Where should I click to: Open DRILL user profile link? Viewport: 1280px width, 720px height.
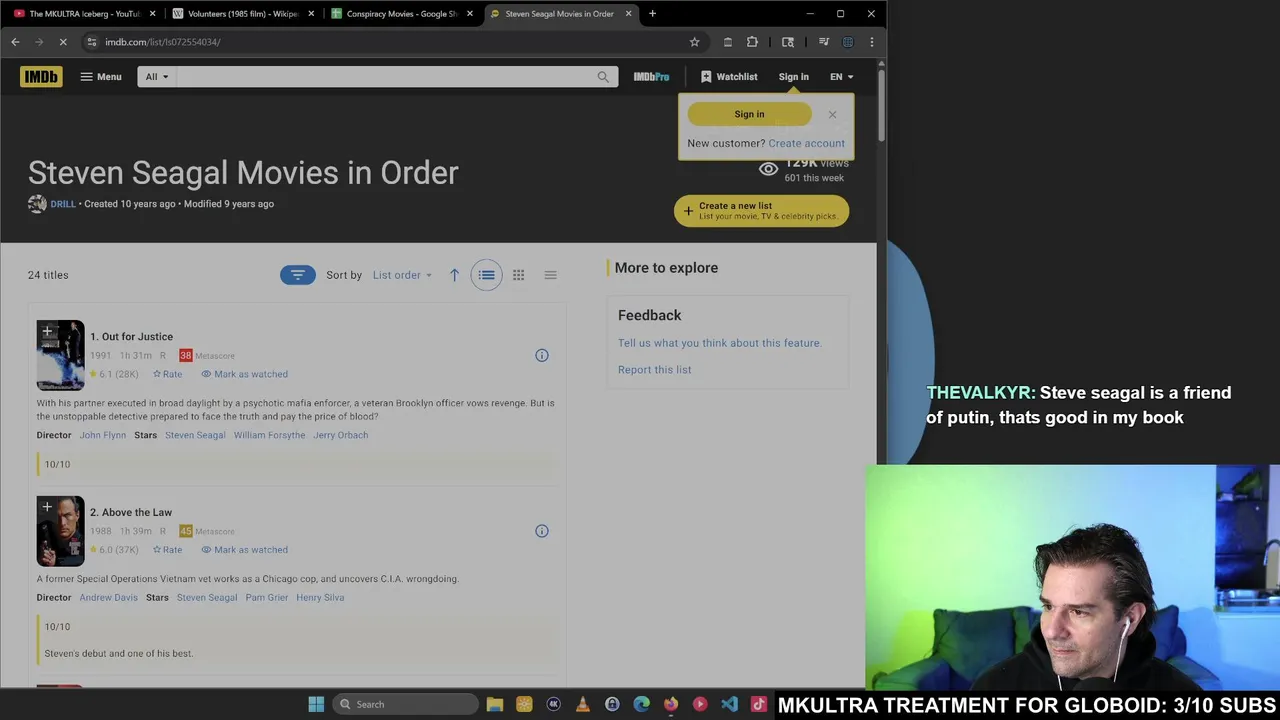click(x=63, y=204)
